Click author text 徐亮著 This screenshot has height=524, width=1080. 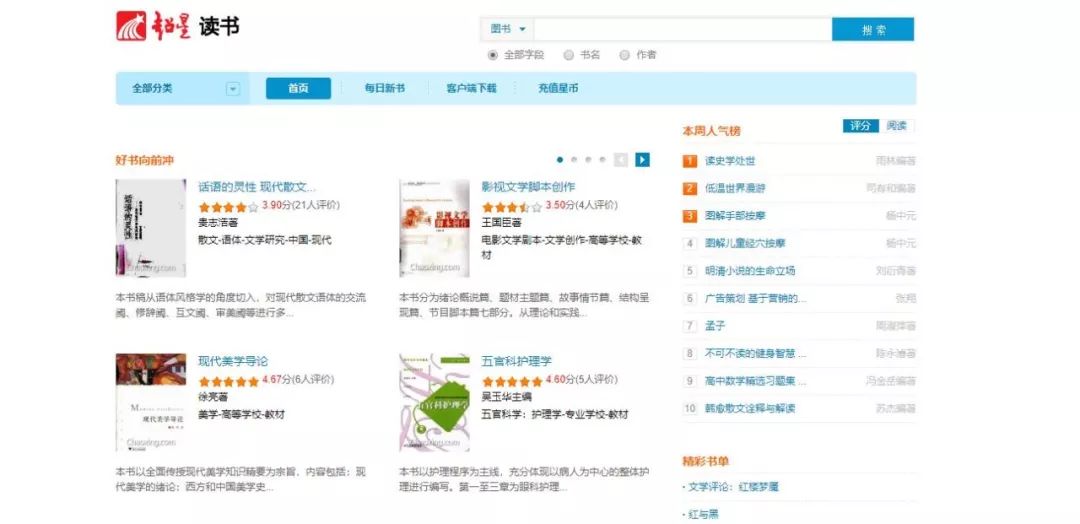(x=214, y=397)
